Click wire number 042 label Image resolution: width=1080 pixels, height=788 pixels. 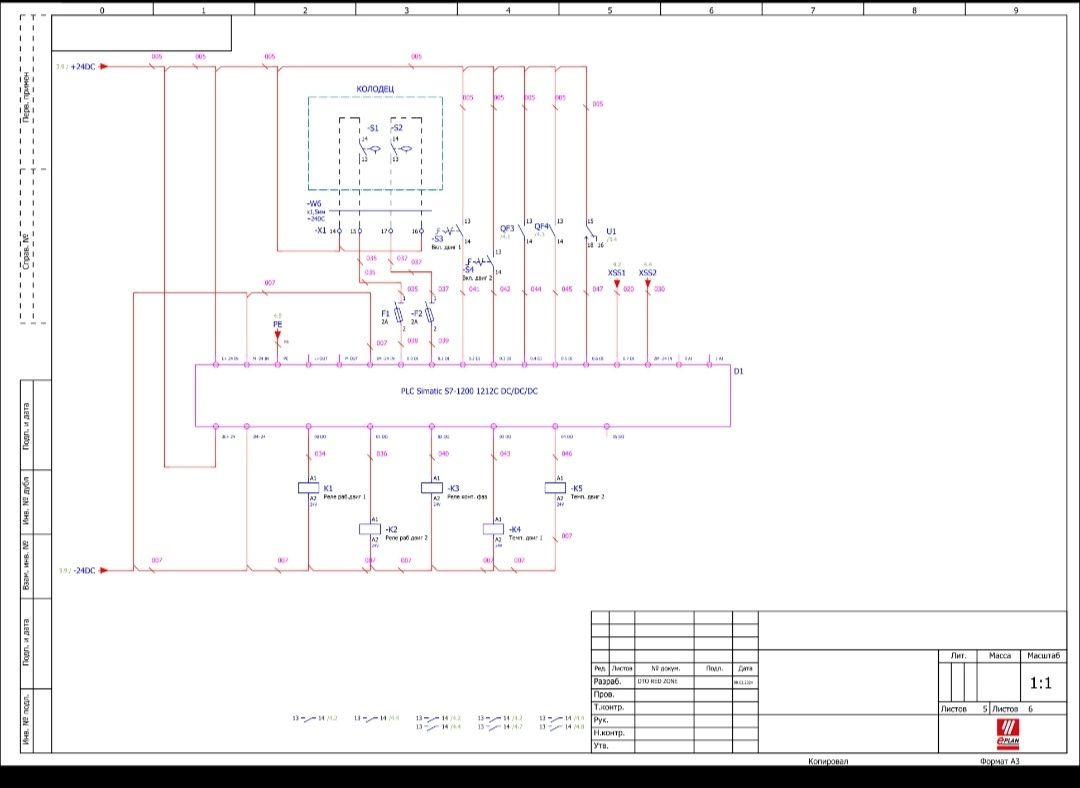505,289
